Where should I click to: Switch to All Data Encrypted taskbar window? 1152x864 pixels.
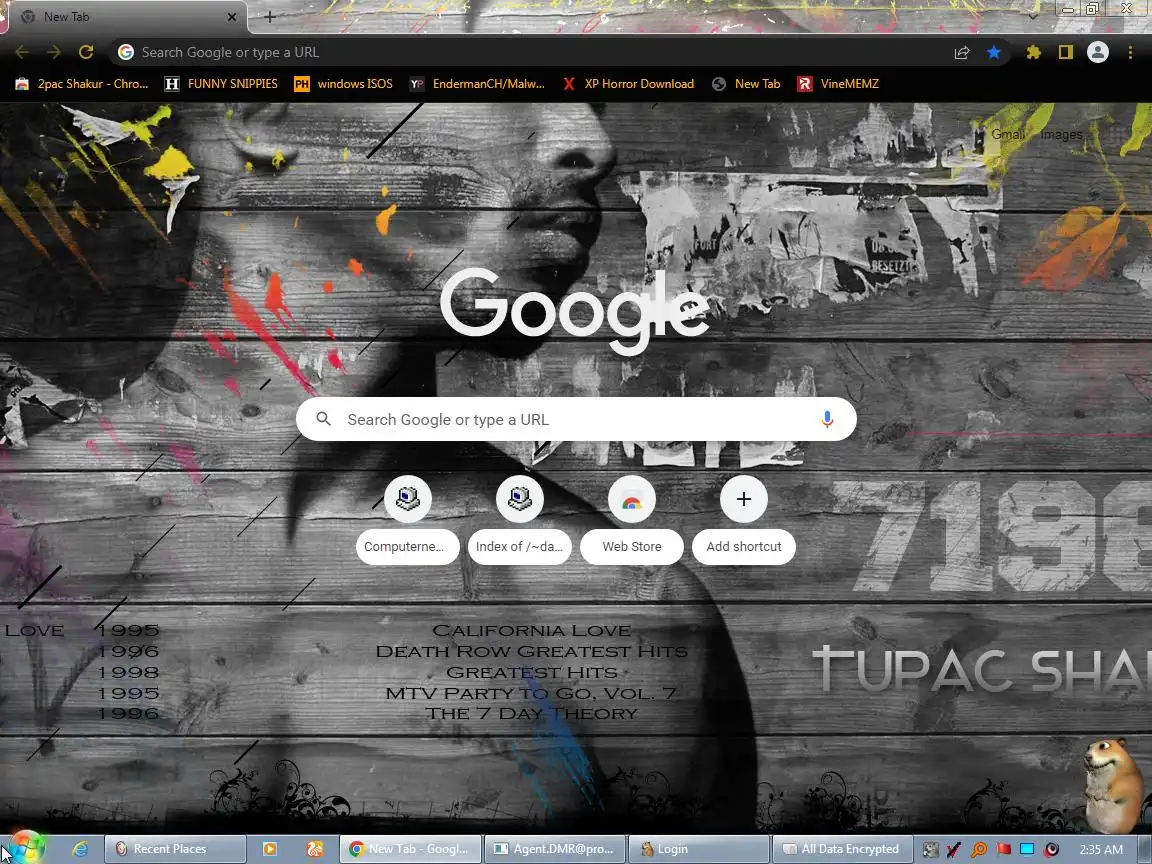843,849
